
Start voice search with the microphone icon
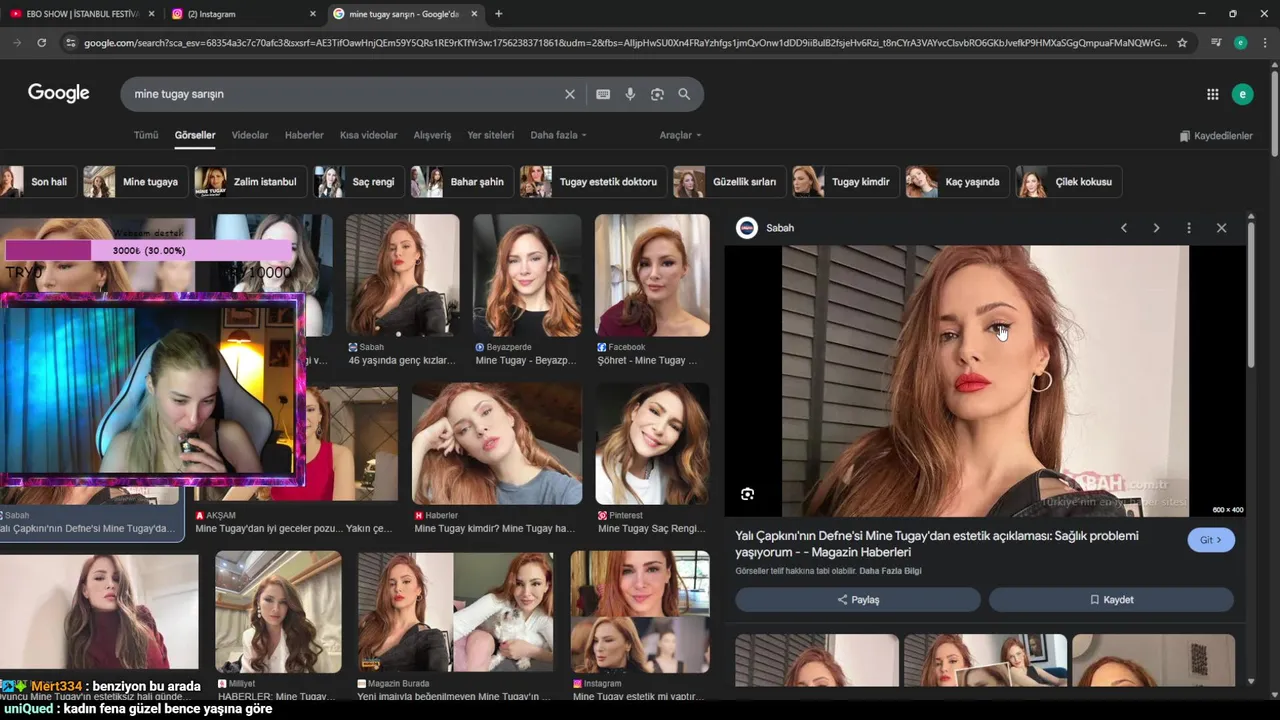pos(630,94)
